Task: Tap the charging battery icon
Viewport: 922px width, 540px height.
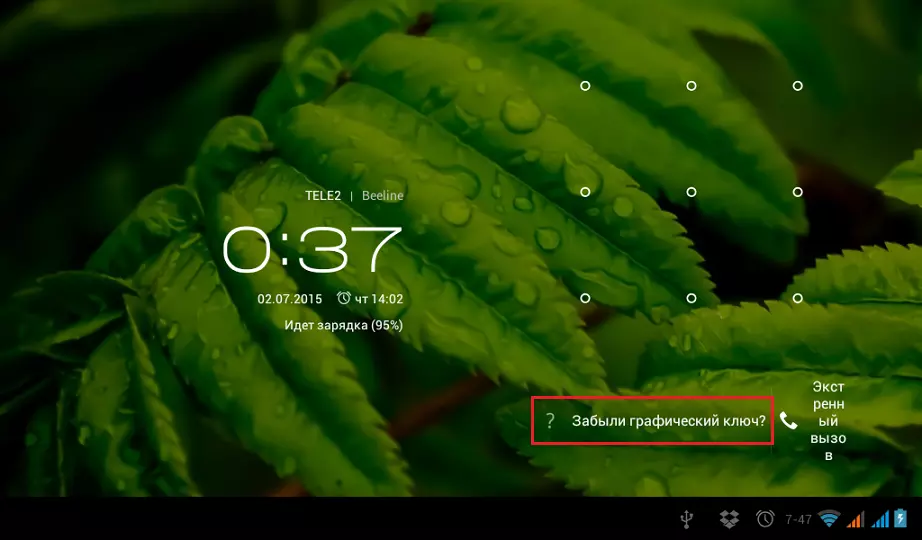Action: coord(900,519)
